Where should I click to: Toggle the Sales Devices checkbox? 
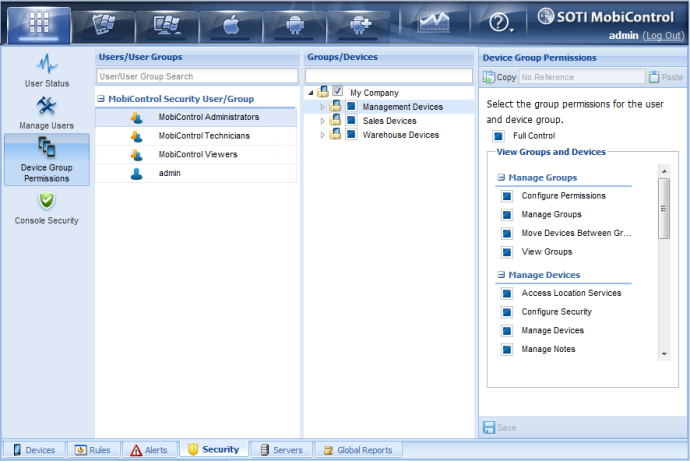[351, 120]
